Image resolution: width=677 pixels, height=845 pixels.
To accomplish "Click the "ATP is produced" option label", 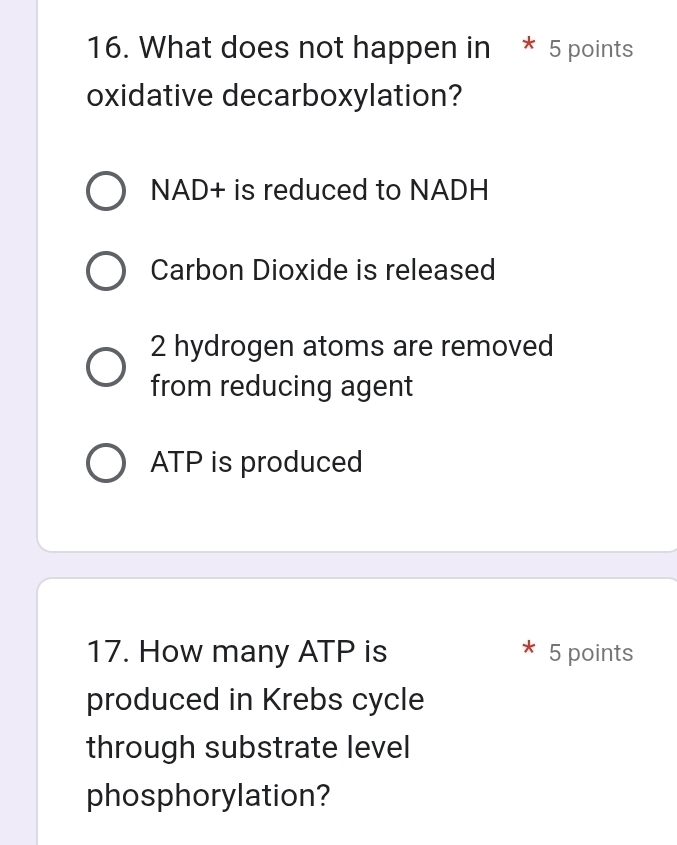I will coord(256,462).
